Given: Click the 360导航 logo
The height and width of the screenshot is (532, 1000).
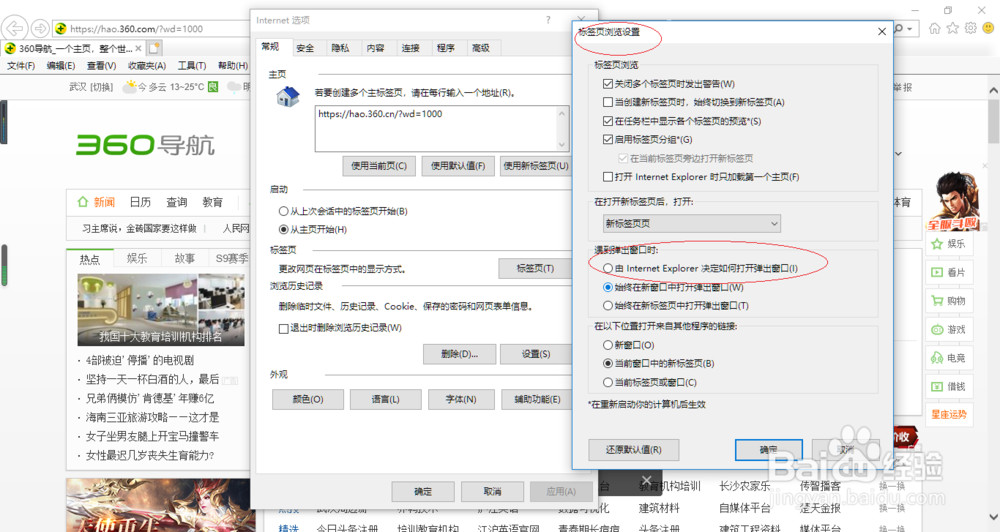Looking at the screenshot, I should (x=145, y=145).
